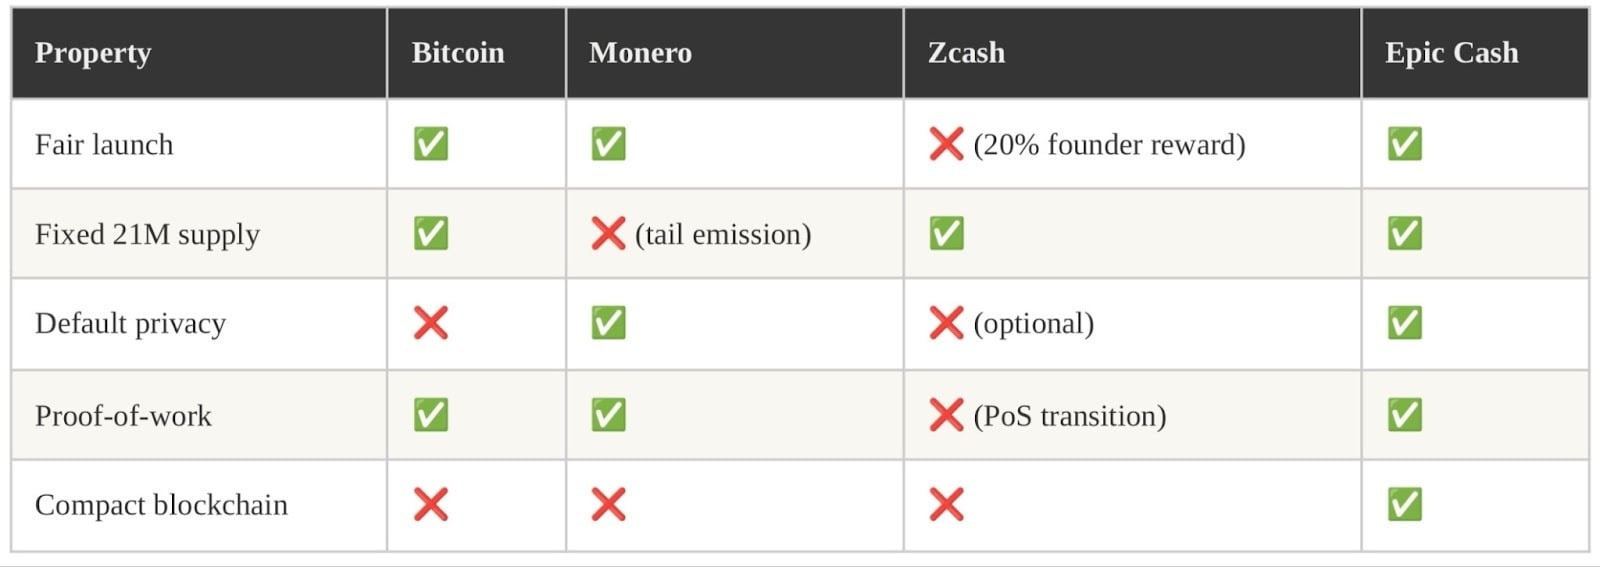Click Monero's Compact blockchain red cross

(608, 504)
